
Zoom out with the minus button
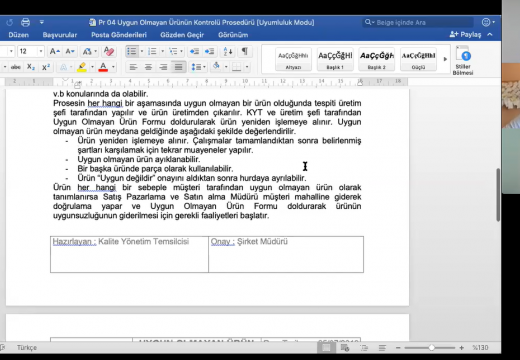(398, 348)
